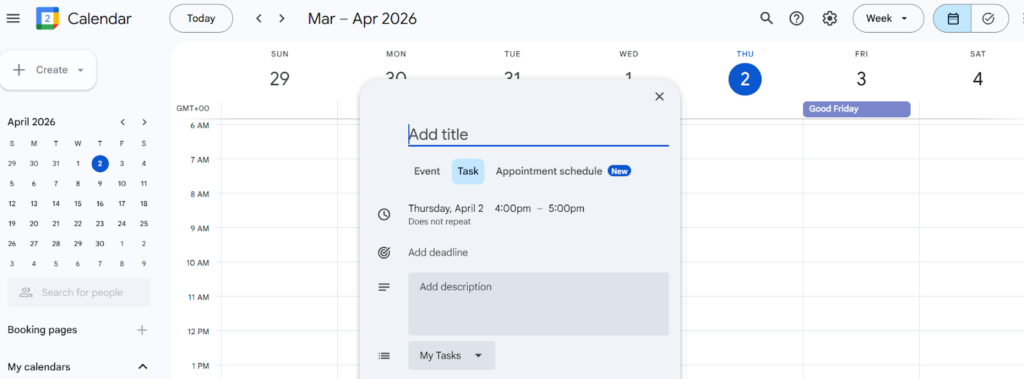Focus the Add title field
The width and height of the screenshot is (1024, 379).
click(538, 135)
